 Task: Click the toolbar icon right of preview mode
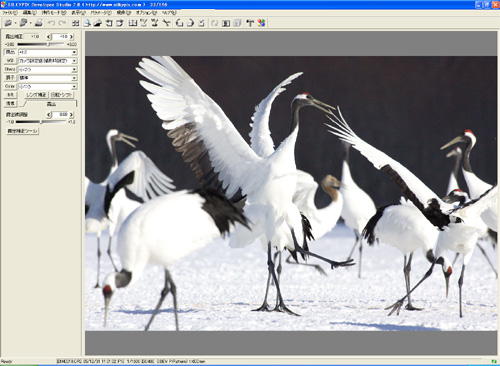point(98,23)
